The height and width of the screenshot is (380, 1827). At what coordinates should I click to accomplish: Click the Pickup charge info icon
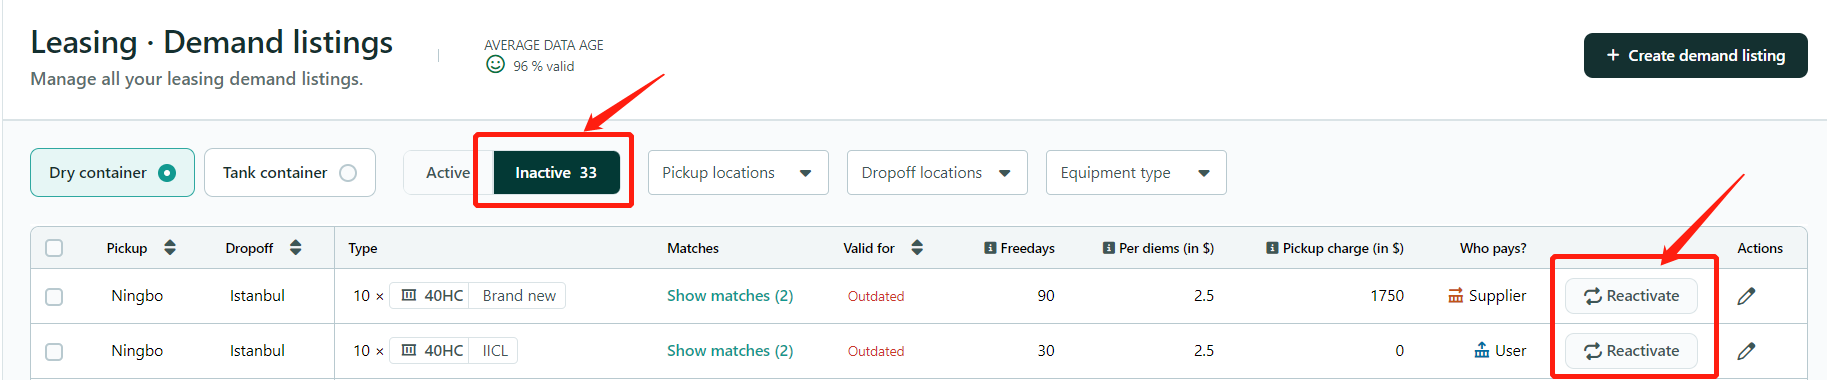1272,248
